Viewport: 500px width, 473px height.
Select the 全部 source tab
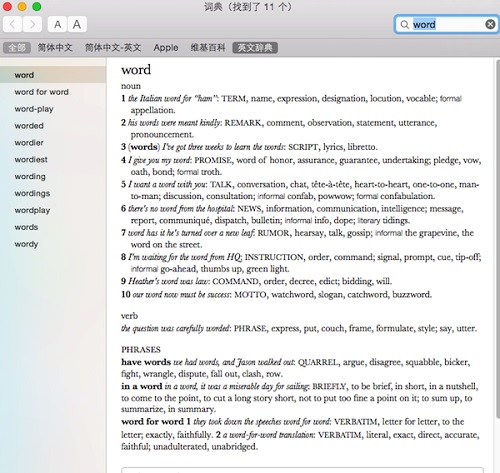coord(17,48)
